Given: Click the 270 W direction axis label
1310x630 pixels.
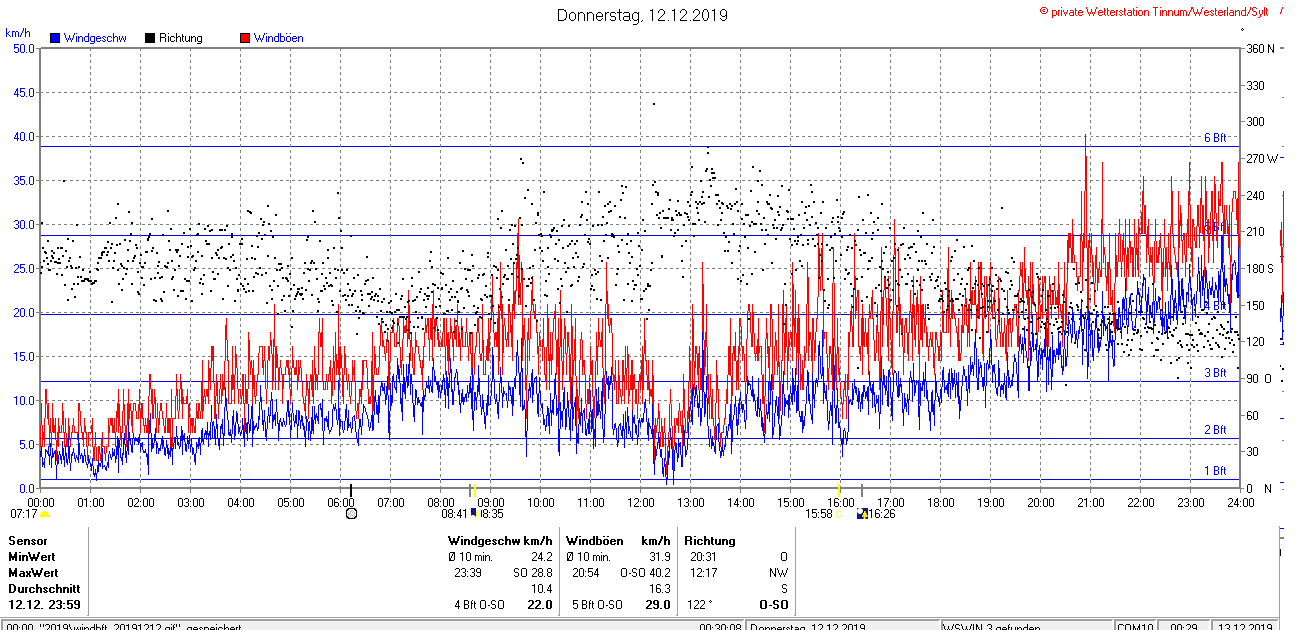Looking at the screenshot, I should pyautogui.click(x=1262, y=159).
